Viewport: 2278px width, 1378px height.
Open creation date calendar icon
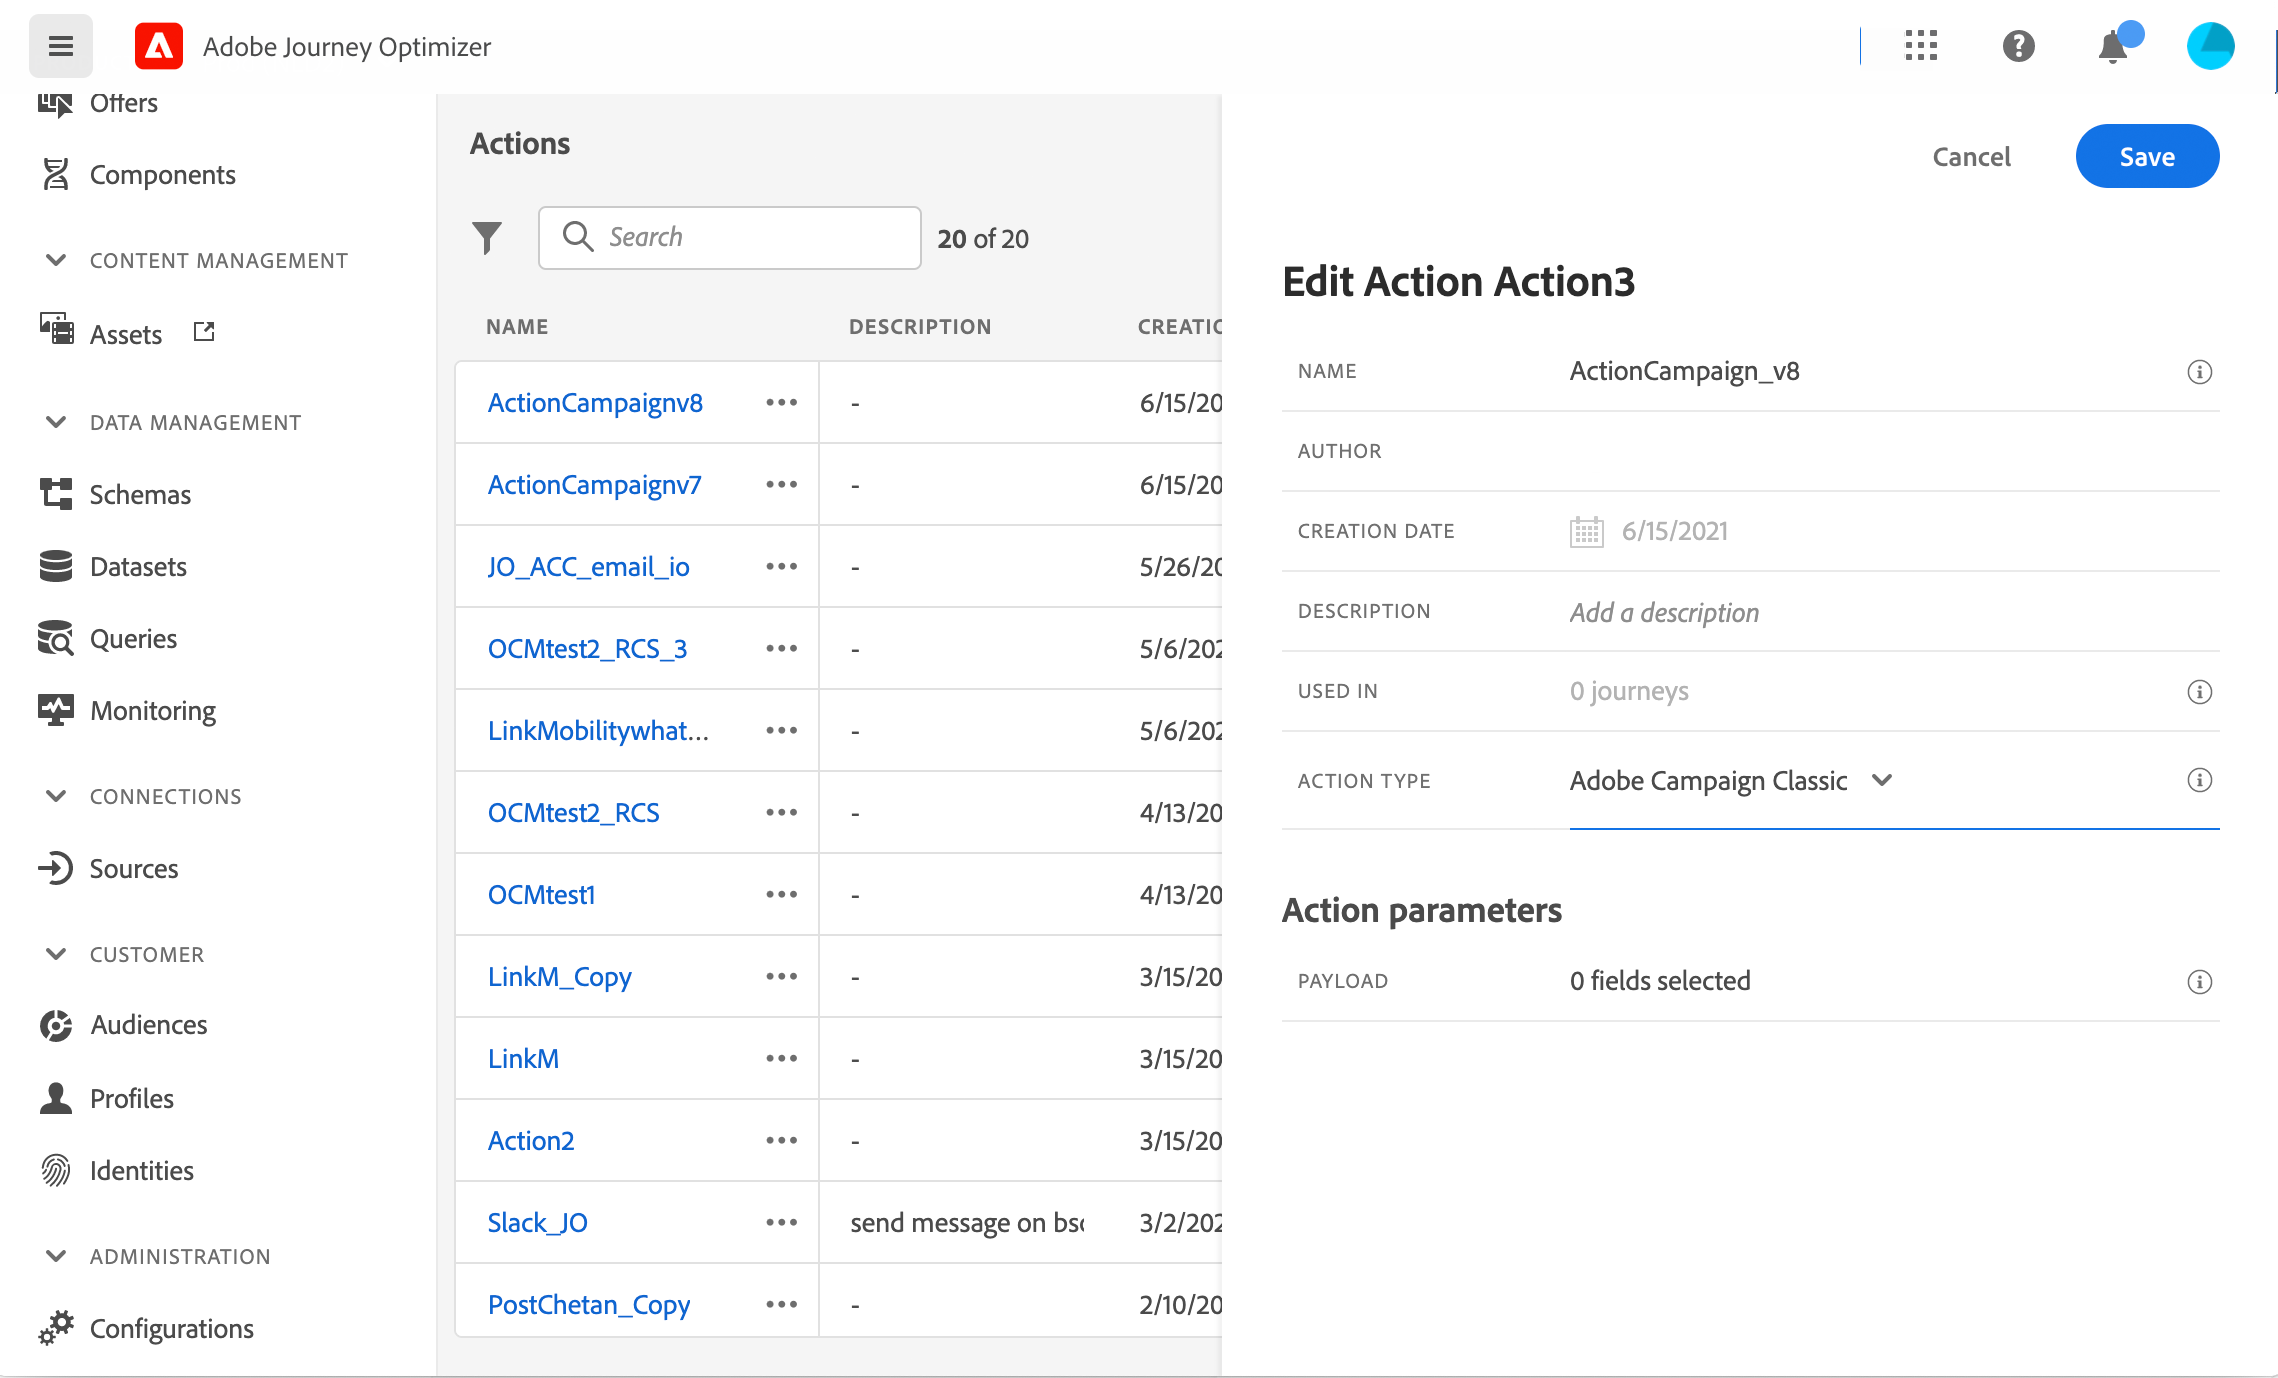click(x=1586, y=532)
